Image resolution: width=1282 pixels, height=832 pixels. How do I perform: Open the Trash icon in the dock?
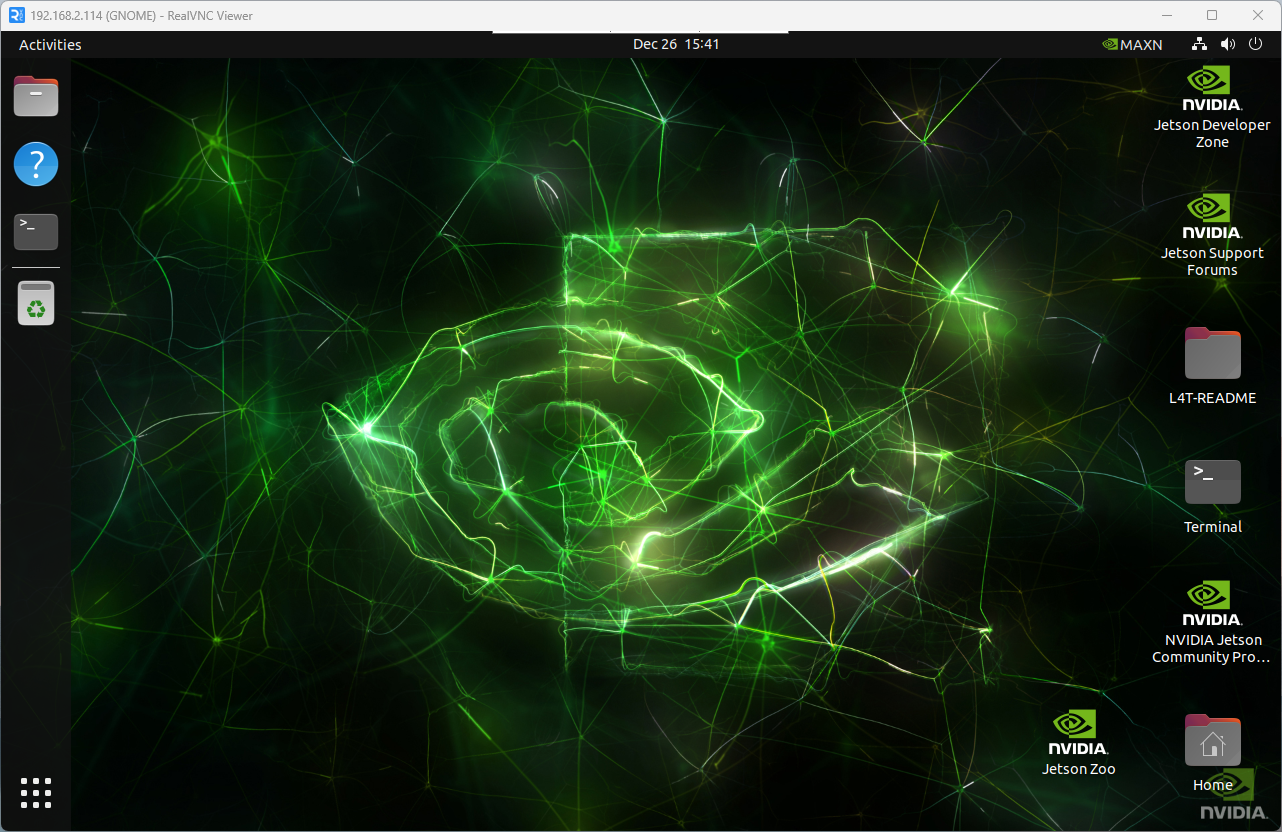coord(35,303)
